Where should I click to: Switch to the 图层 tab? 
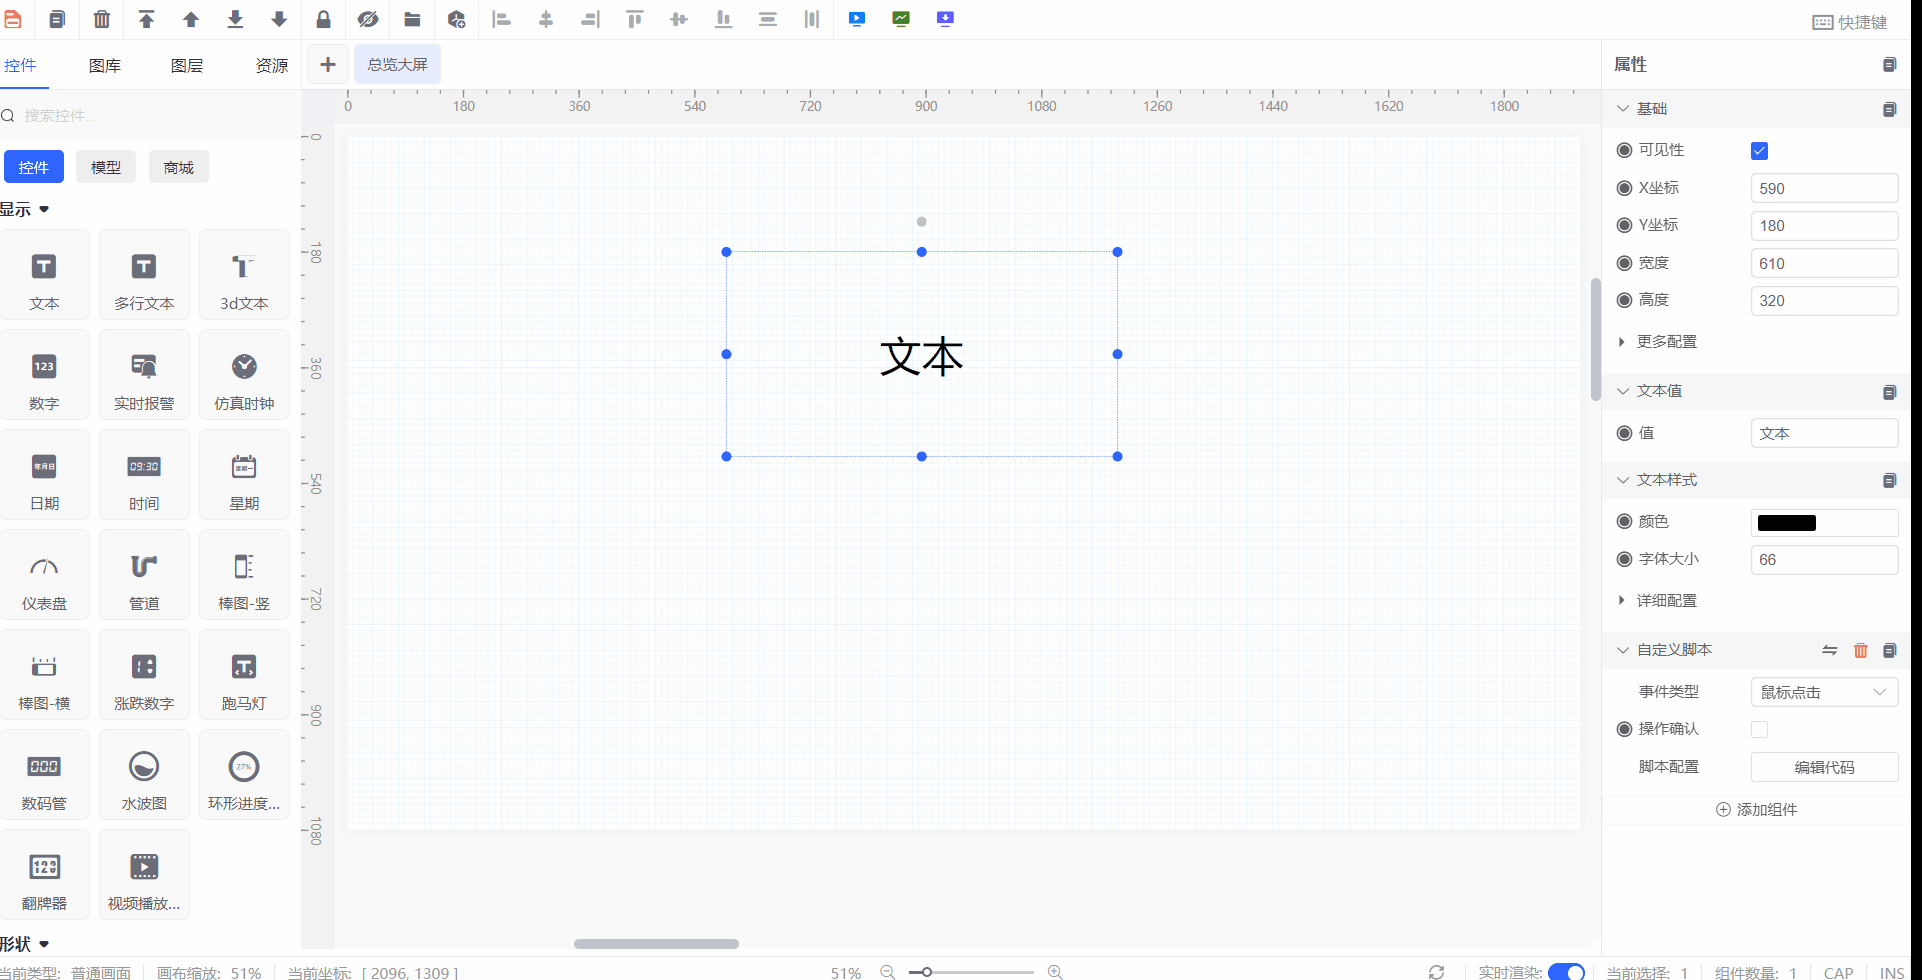tap(187, 66)
